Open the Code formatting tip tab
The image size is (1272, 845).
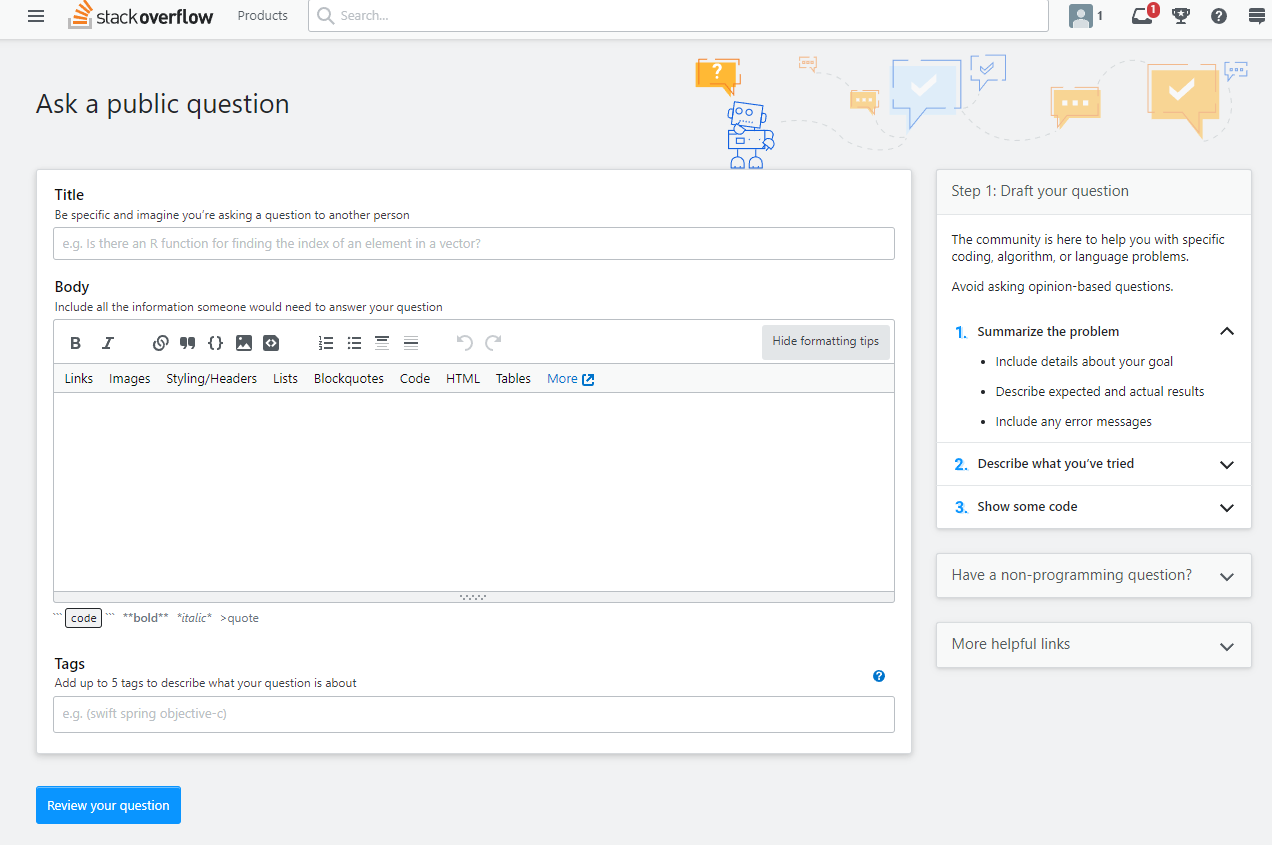point(415,379)
